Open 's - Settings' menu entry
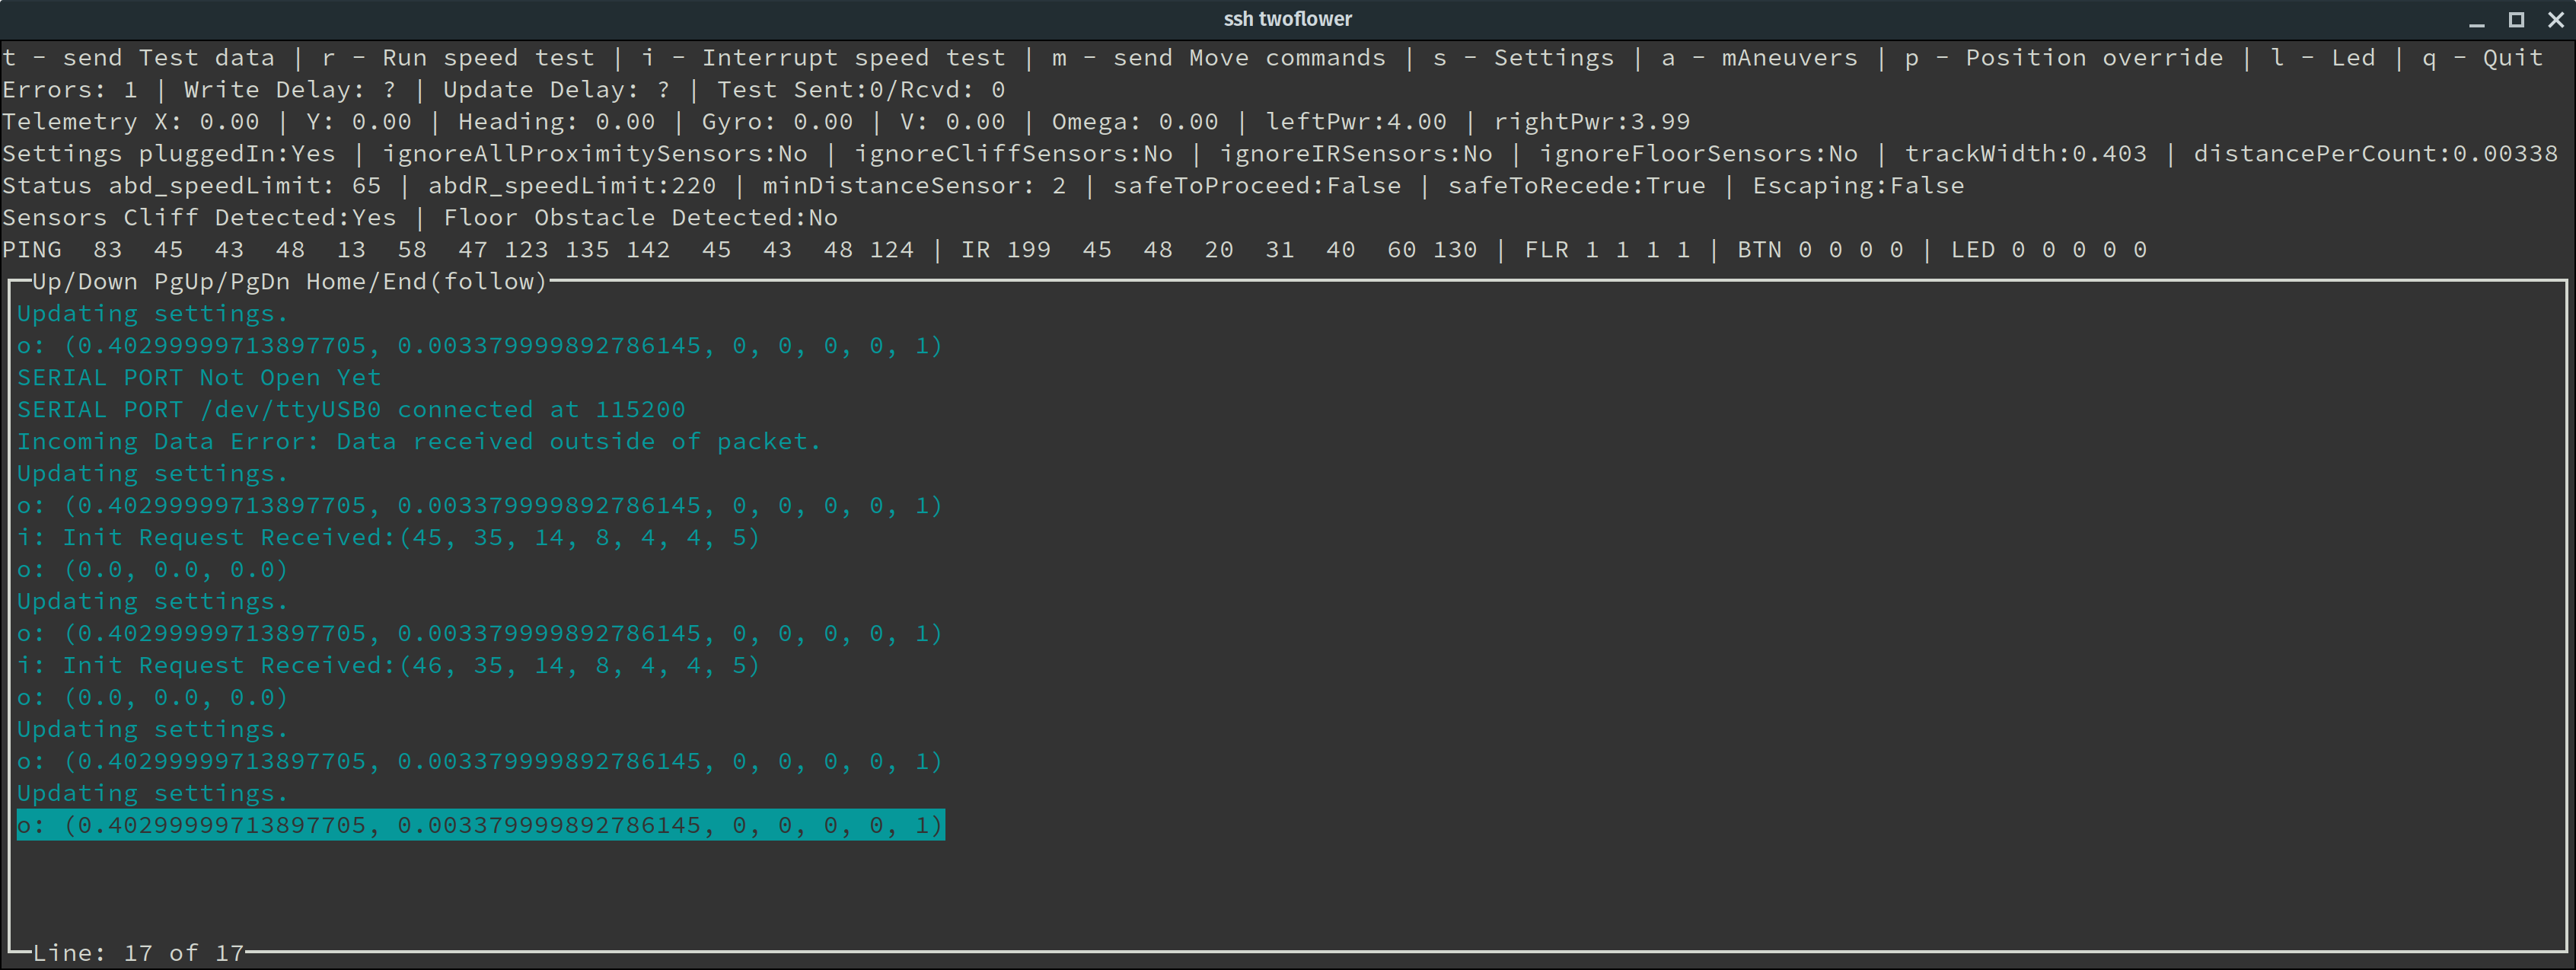2576x970 pixels. (x=1523, y=58)
